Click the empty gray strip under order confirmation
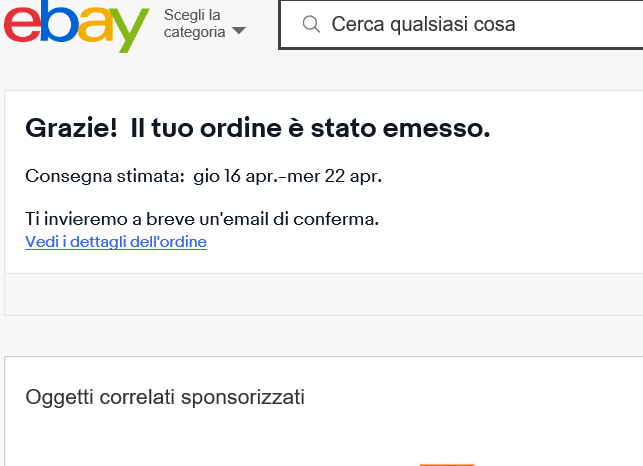Viewport: 643px width, 466px height. (x=324, y=295)
